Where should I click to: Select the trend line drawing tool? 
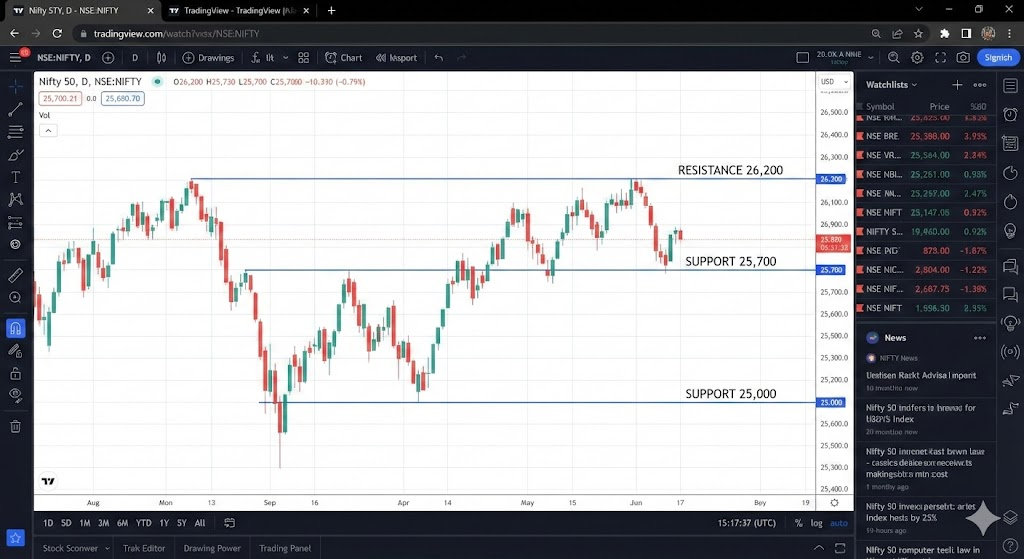pos(16,109)
